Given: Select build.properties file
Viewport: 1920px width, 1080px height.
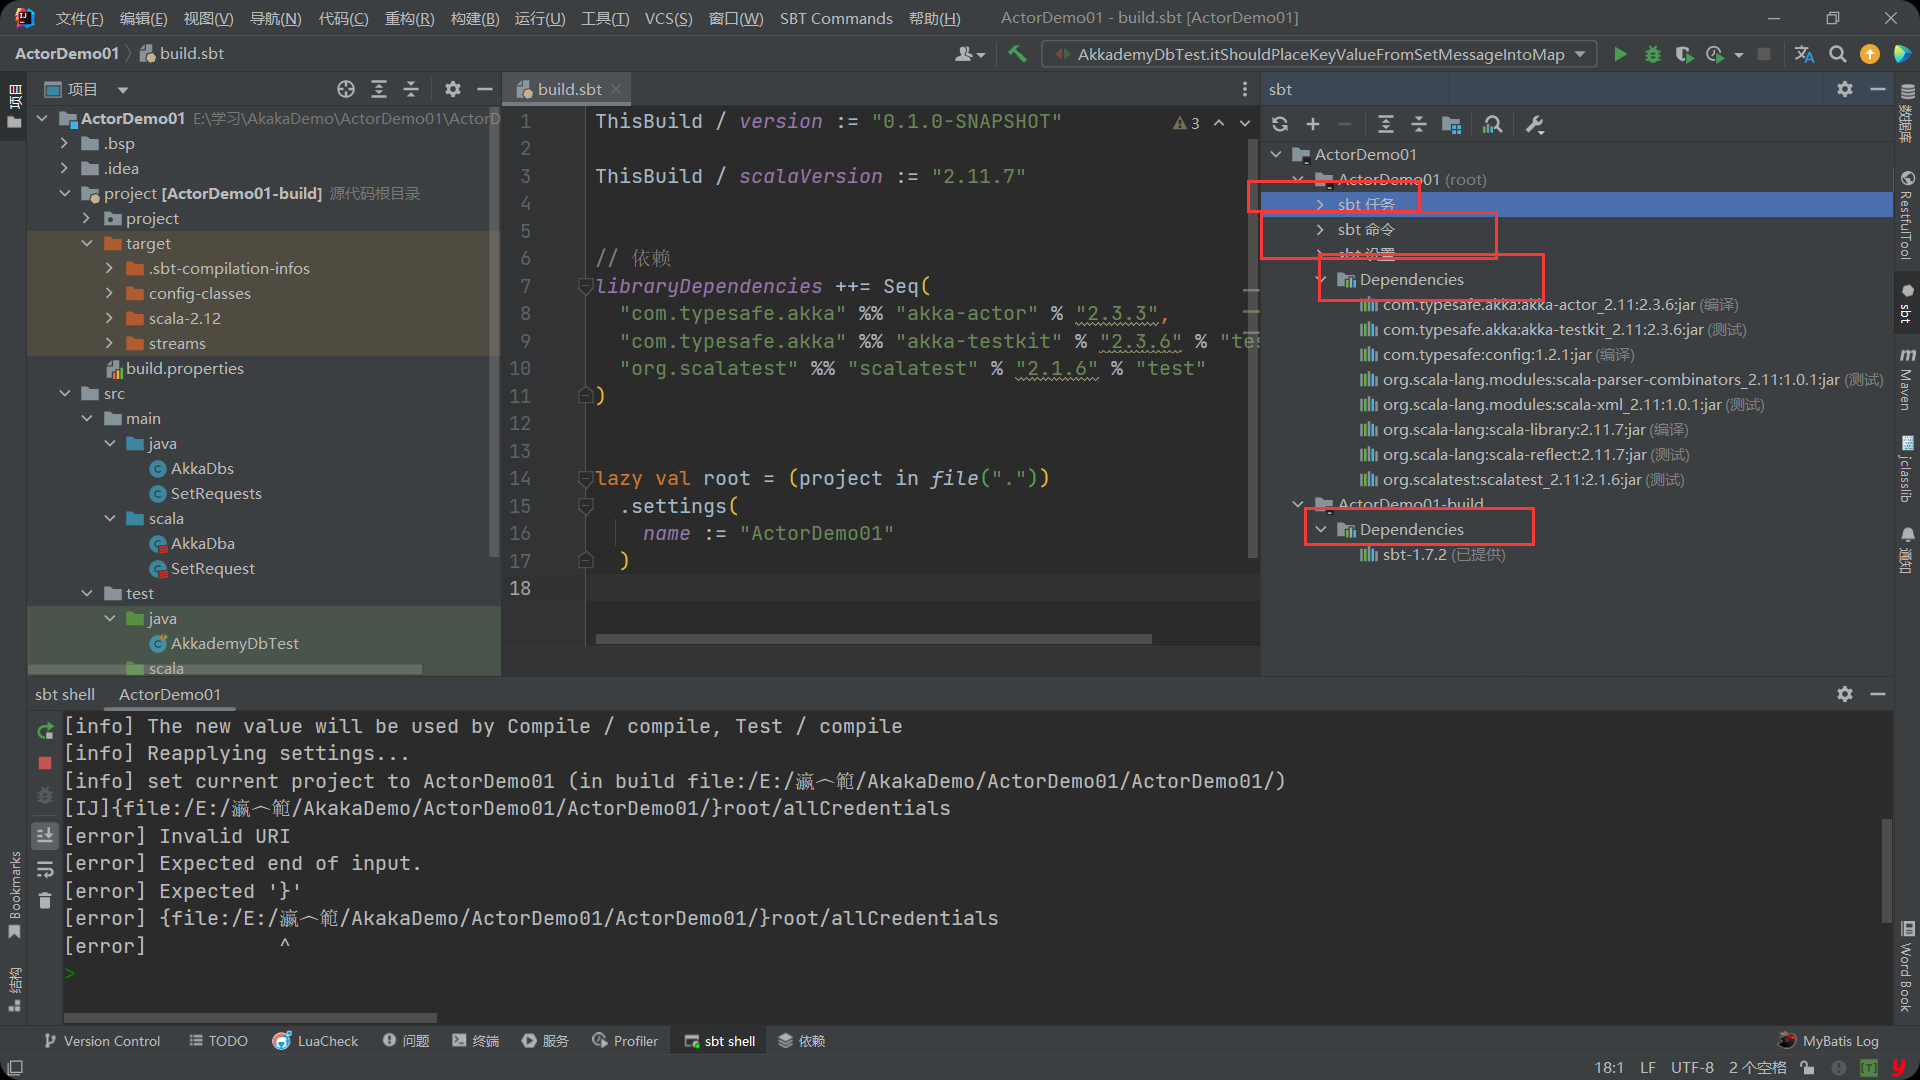Looking at the screenshot, I should click(x=184, y=368).
